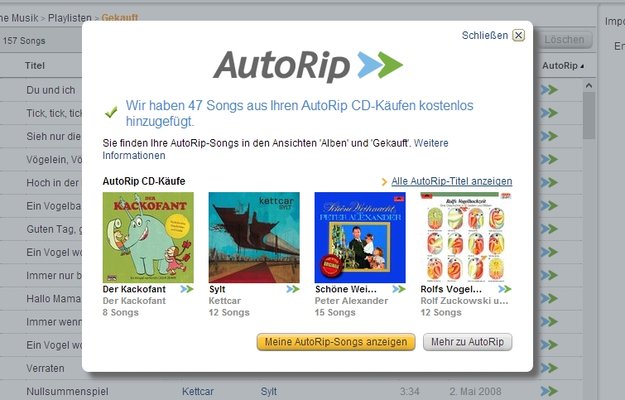
Task: Click AutoRip icon in Du und ich row
Action: [549, 90]
